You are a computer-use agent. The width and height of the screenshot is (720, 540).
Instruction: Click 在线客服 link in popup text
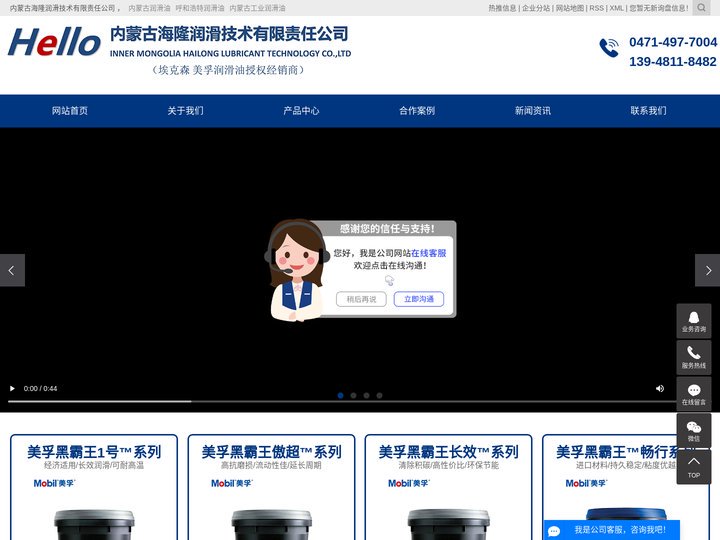[x=429, y=253]
